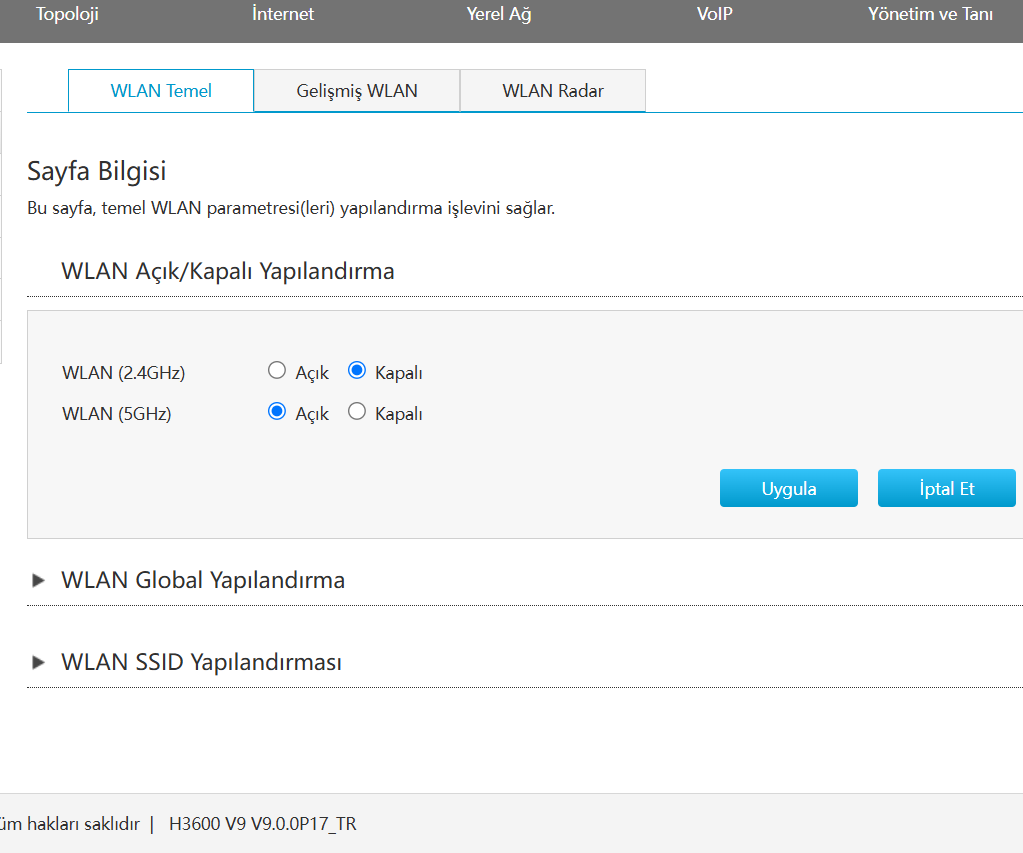Select the VoIP menu item

point(715,14)
